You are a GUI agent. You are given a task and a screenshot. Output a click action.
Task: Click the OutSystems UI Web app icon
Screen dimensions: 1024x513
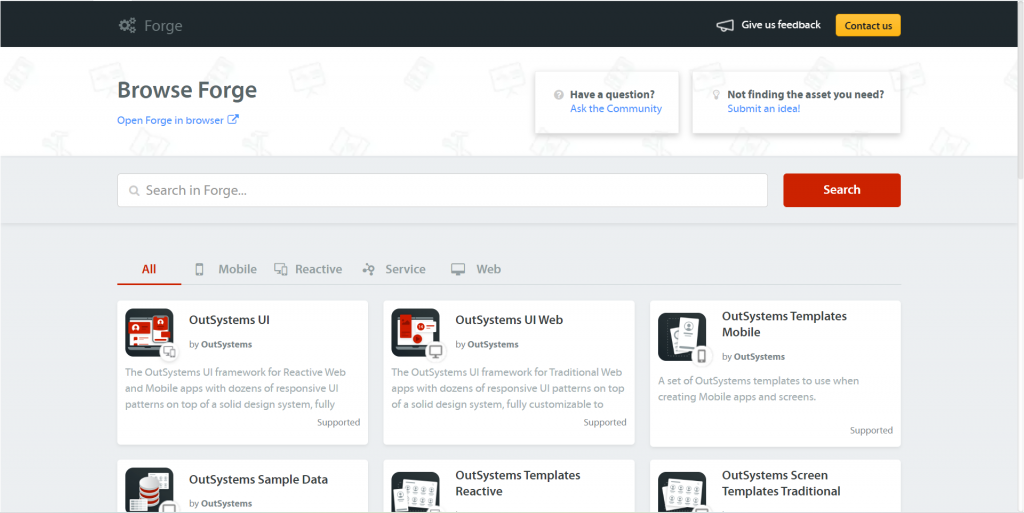(415, 332)
